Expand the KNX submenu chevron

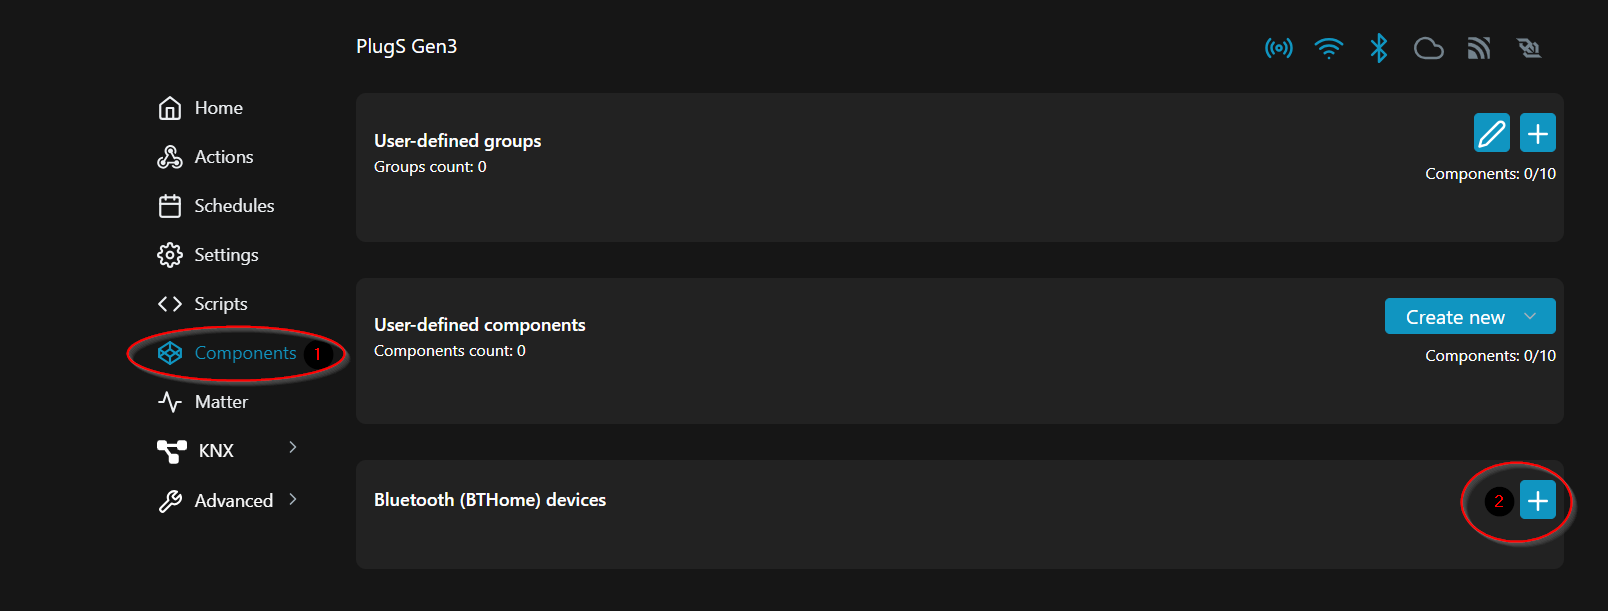293,447
